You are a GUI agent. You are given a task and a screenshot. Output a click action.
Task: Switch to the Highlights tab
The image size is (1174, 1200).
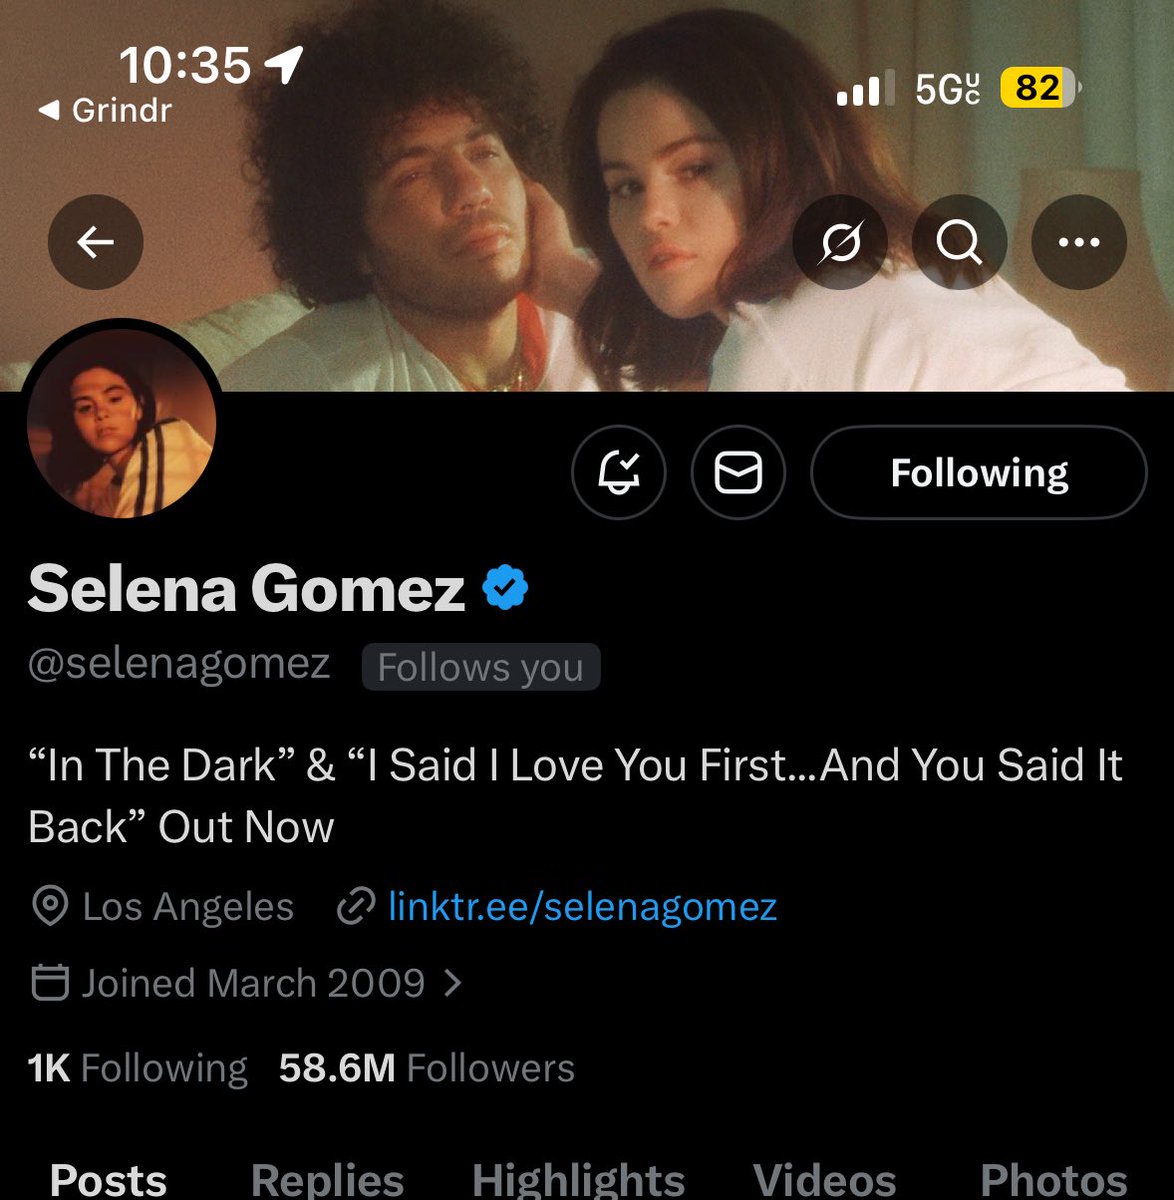coord(578,1180)
